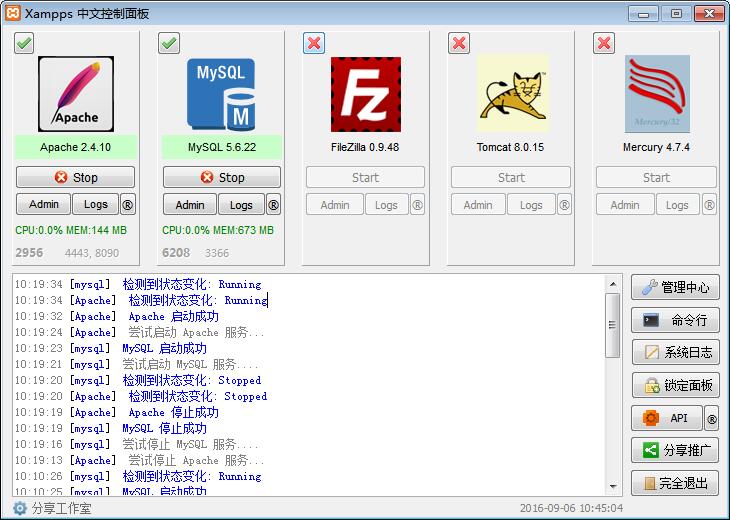Click Tomcat Logs button
This screenshot has height=520, width=730.
click(x=531, y=204)
